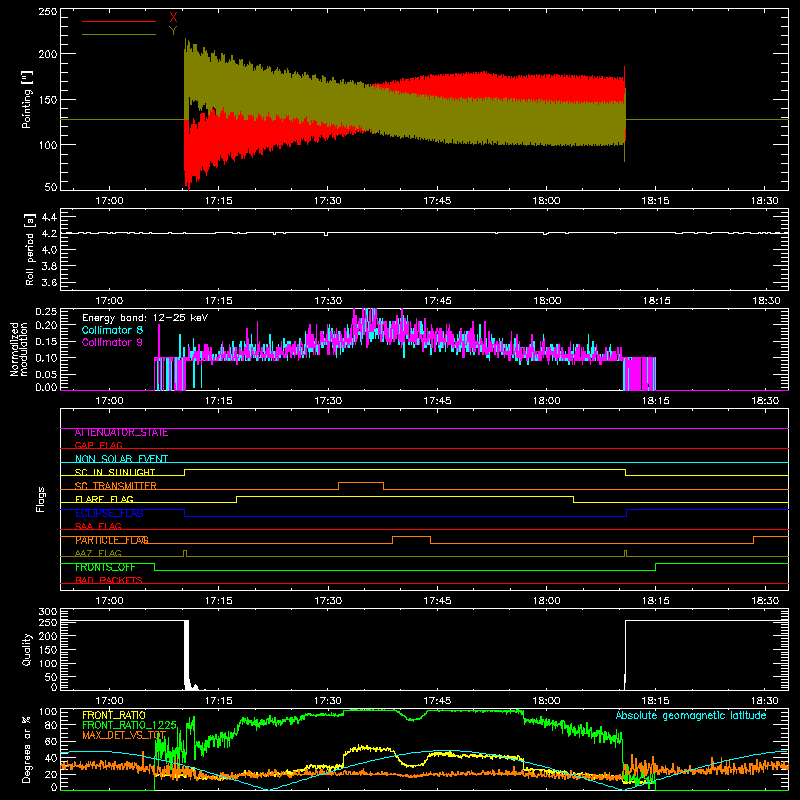Click the ATTENUATOR_STATE flag label

(121, 433)
